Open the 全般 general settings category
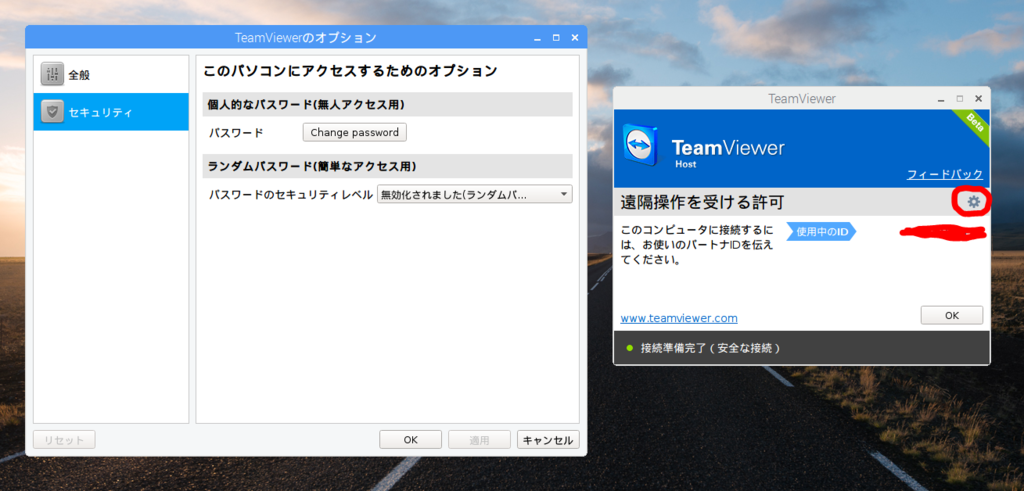The height and width of the screenshot is (491, 1024). (111, 74)
